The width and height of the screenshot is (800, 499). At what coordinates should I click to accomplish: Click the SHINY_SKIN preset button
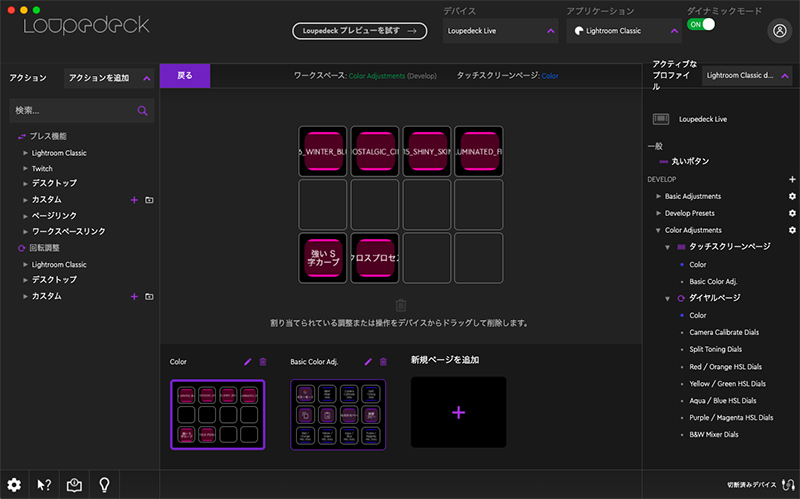tap(427, 152)
